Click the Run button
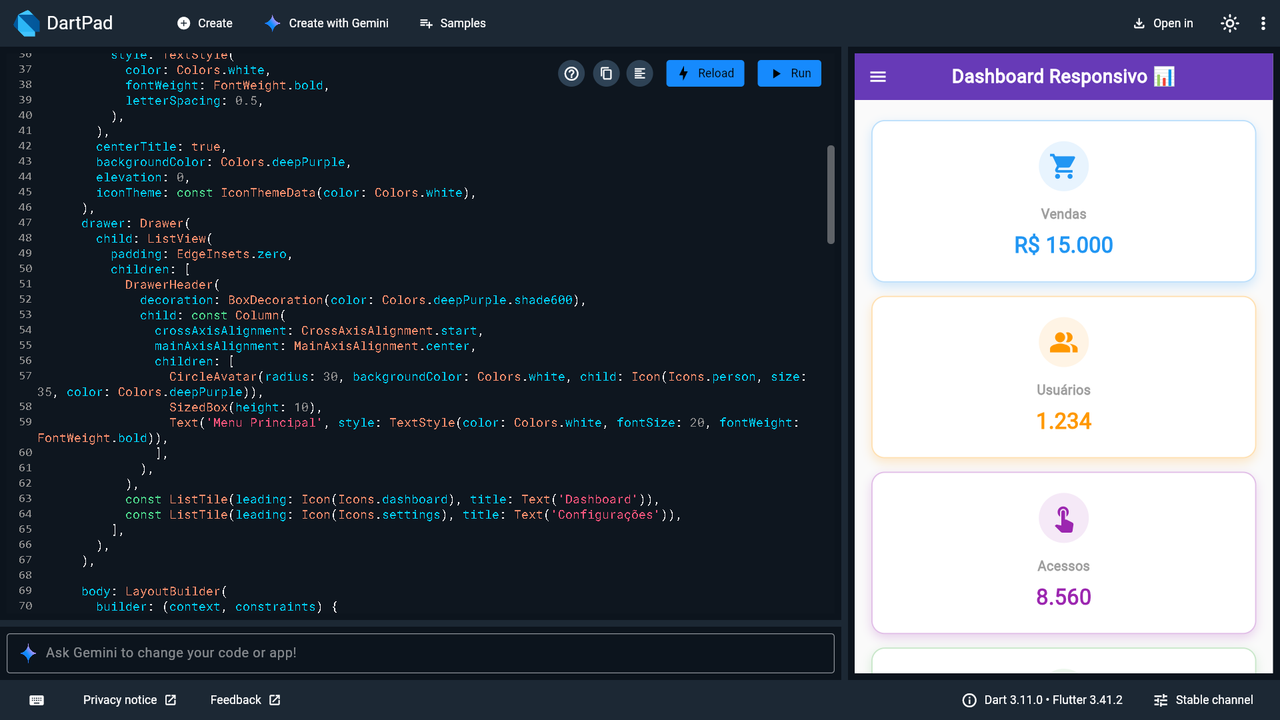The image size is (1280, 720). pos(789,73)
